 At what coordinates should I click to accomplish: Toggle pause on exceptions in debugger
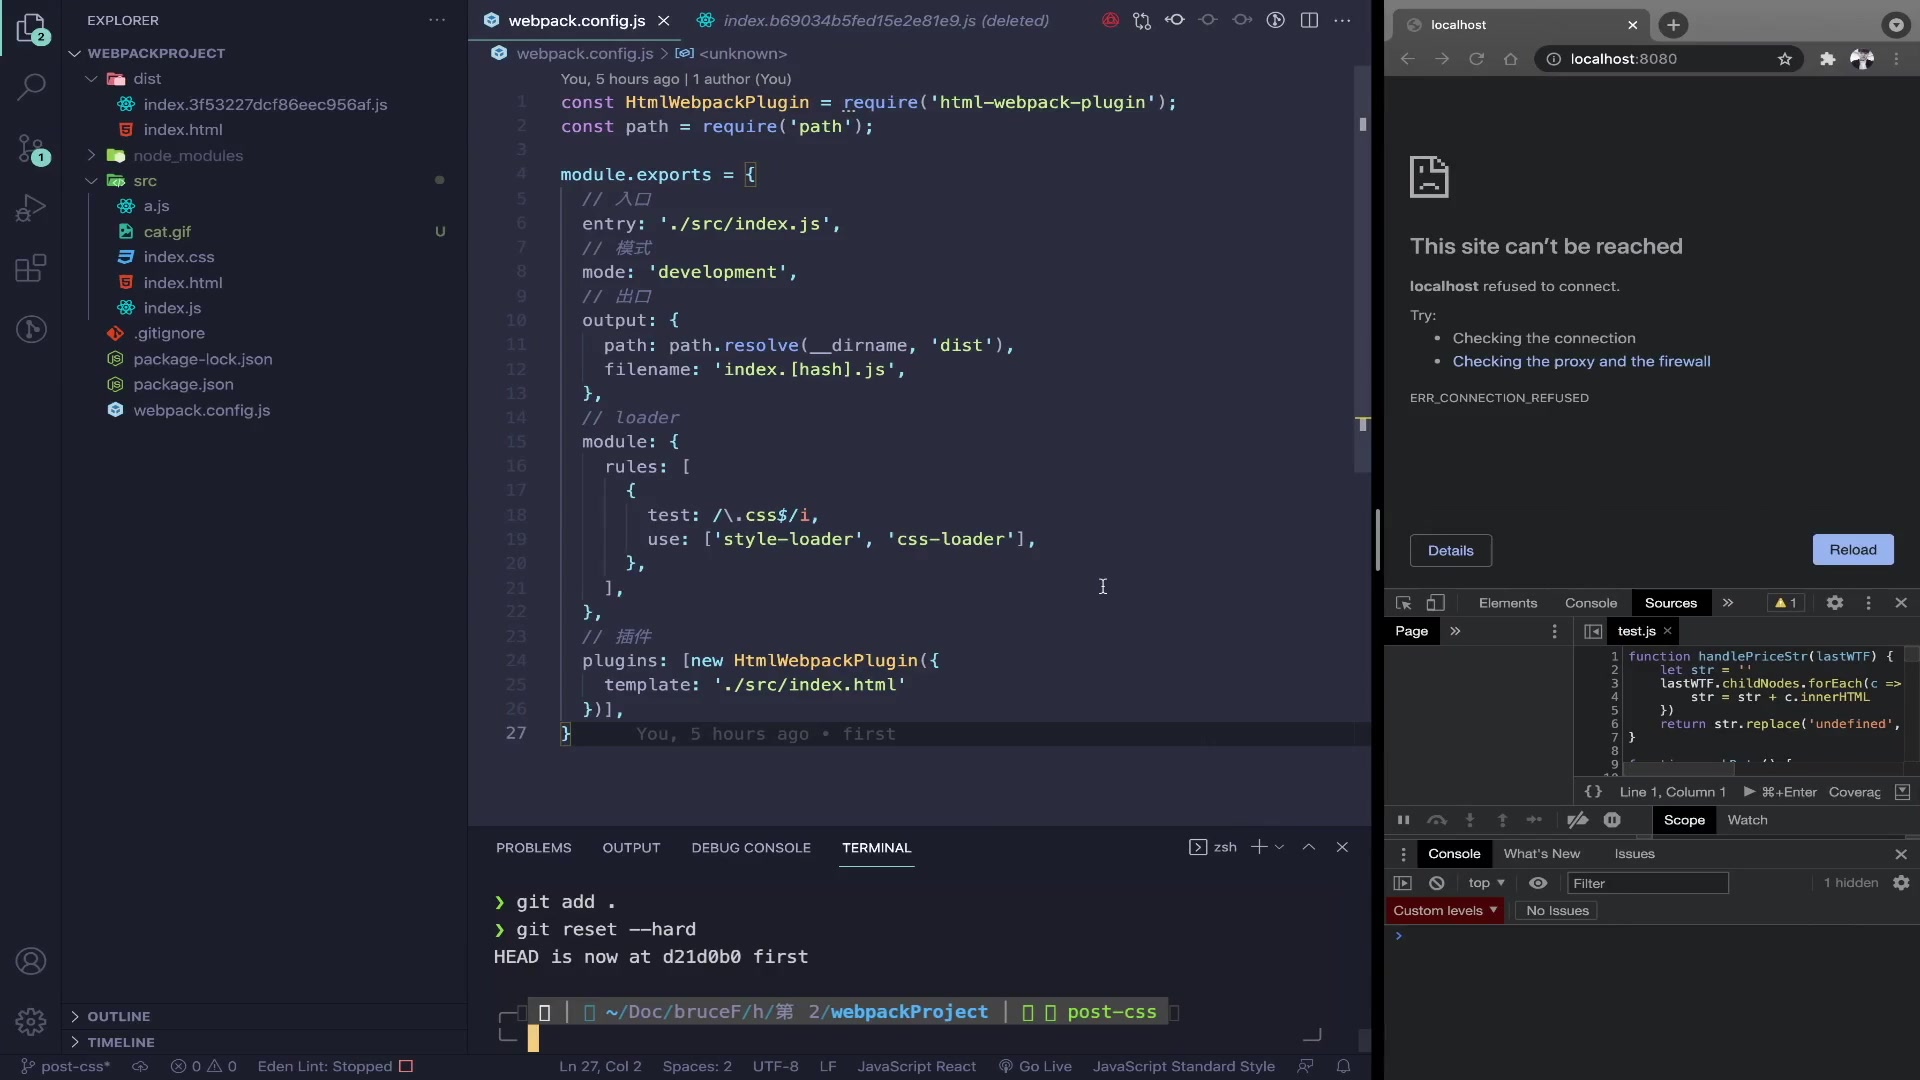1611,820
